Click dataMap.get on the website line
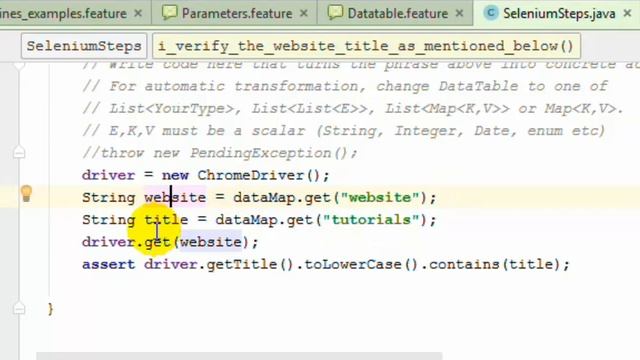640x360 pixels. pyautogui.click(x=282, y=198)
